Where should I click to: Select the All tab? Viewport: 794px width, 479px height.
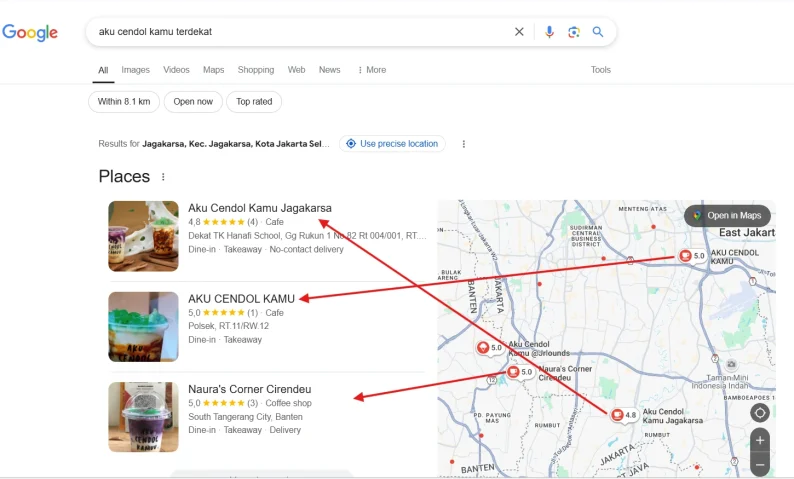pos(103,70)
